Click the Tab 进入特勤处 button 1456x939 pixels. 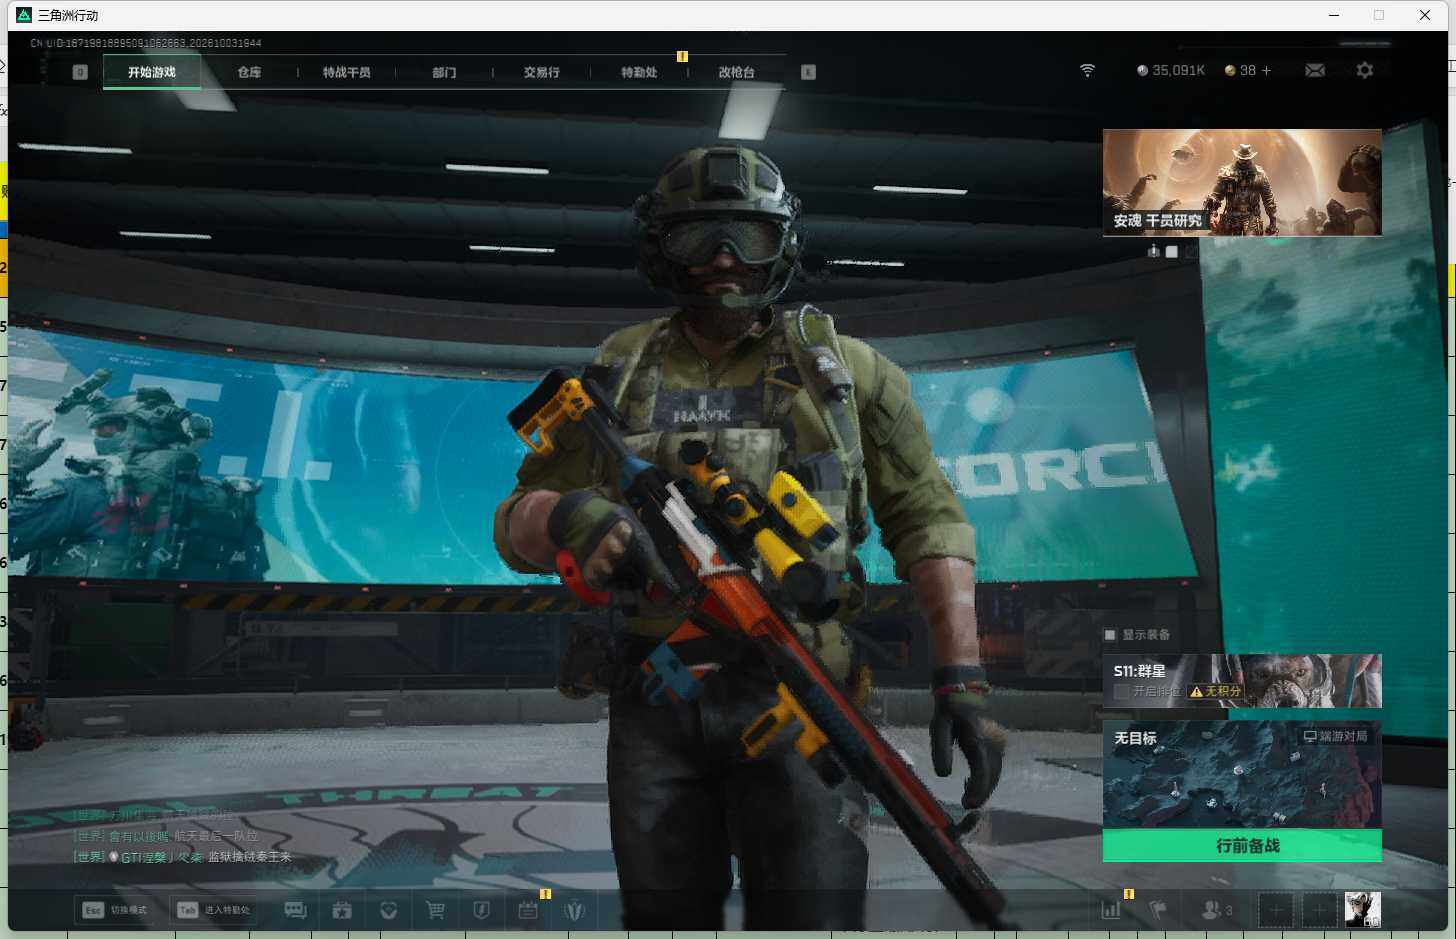tap(215, 910)
